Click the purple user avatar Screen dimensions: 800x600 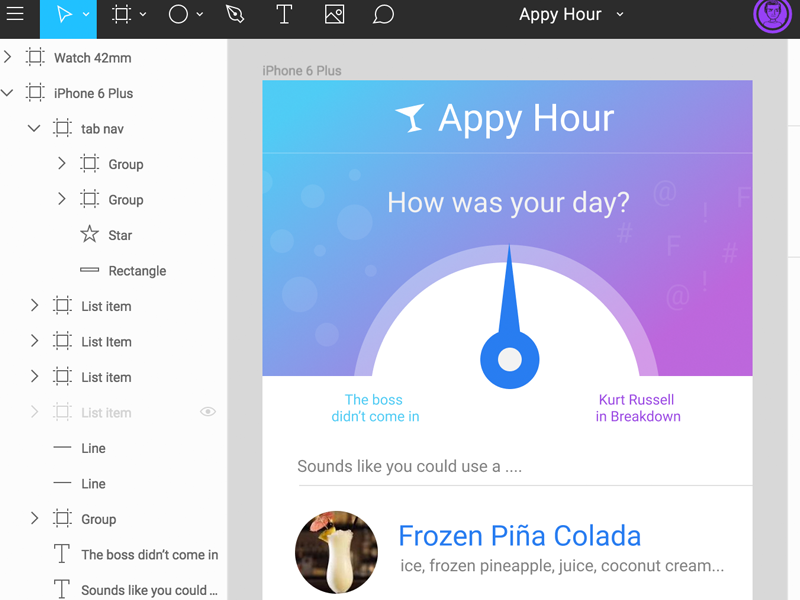(772, 15)
